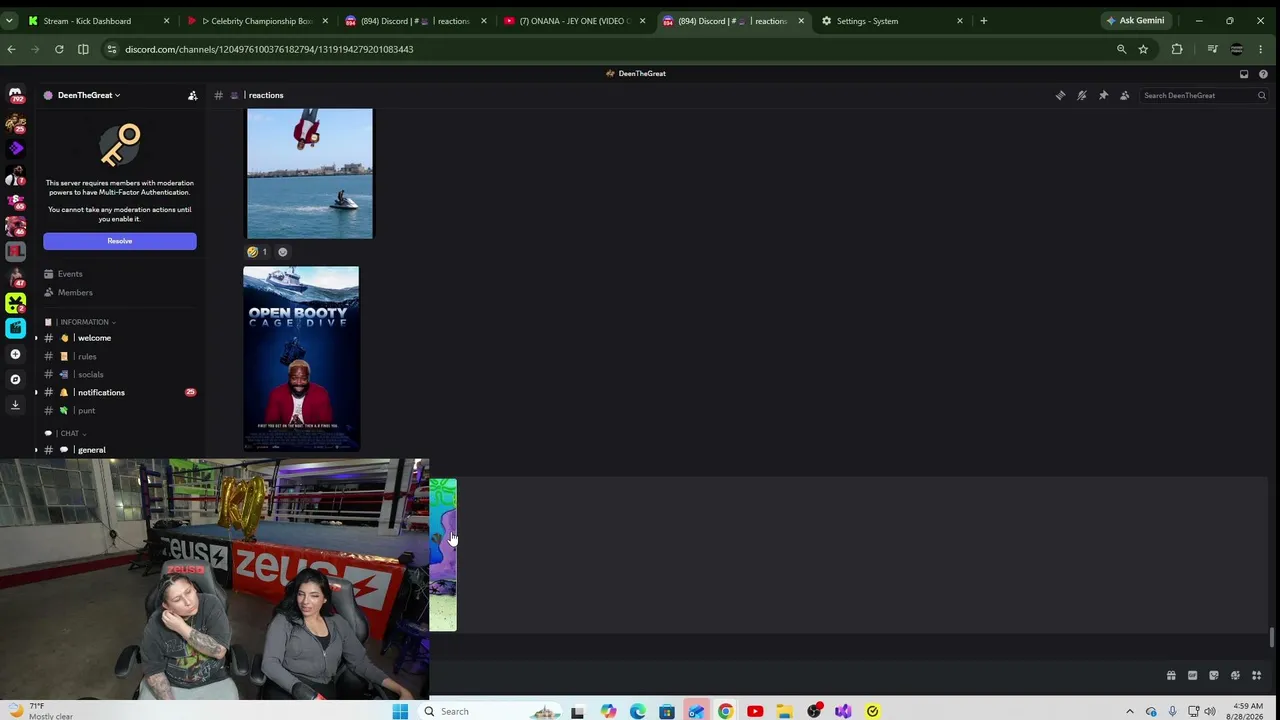1280x720 pixels.
Task: Toggle the member list icon
Action: pyautogui.click(x=1125, y=95)
